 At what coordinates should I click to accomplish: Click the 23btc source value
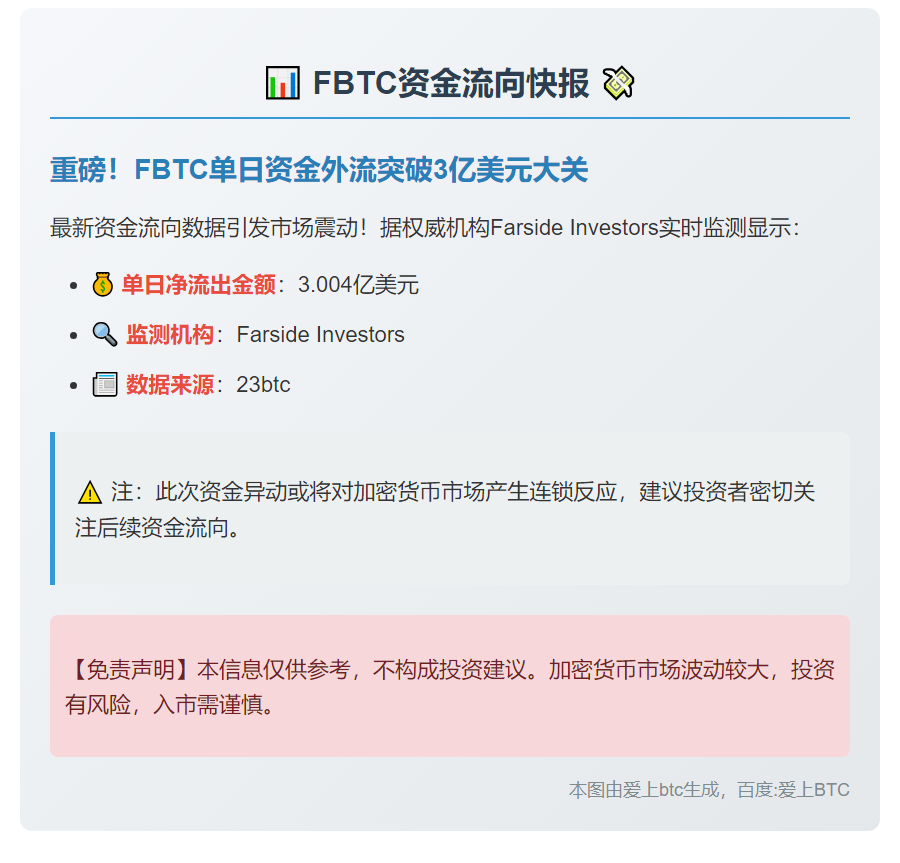263,385
